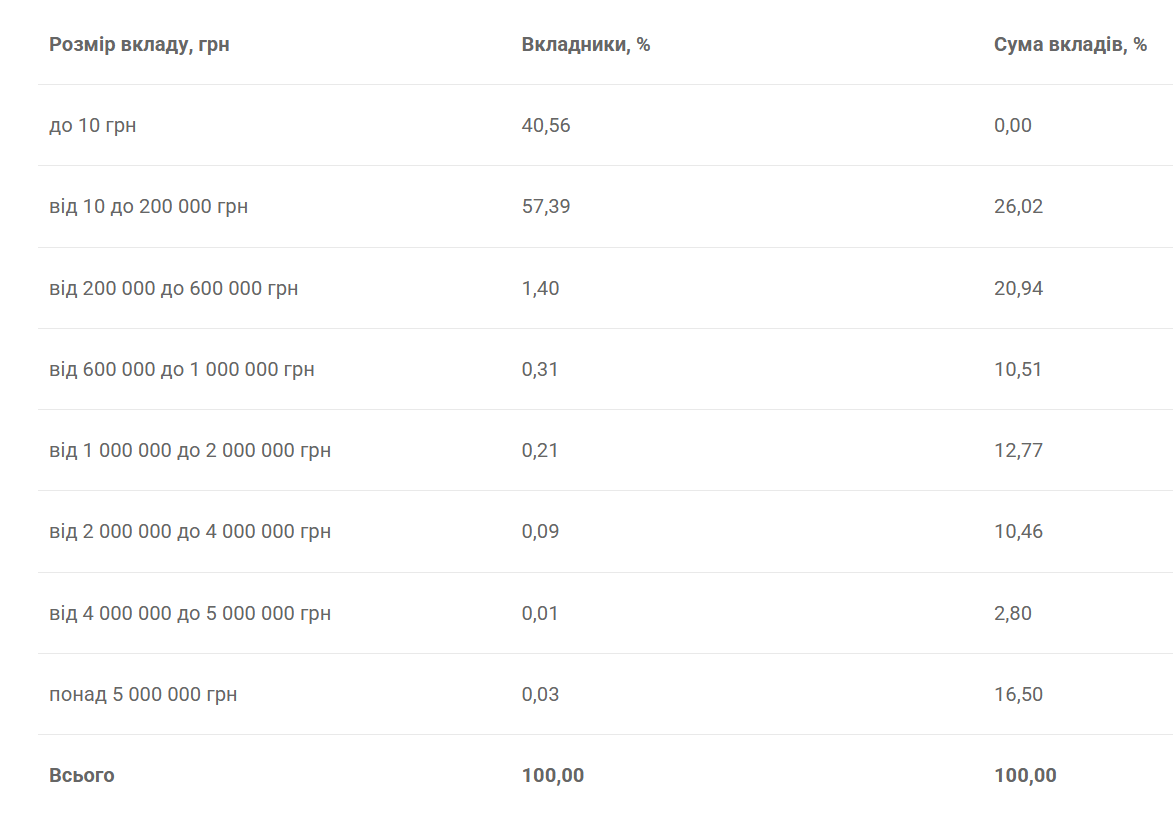Click 'від 4 000 000 до 5 000 000 грн'
This screenshot has width=1173, height=817.
(x=190, y=614)
